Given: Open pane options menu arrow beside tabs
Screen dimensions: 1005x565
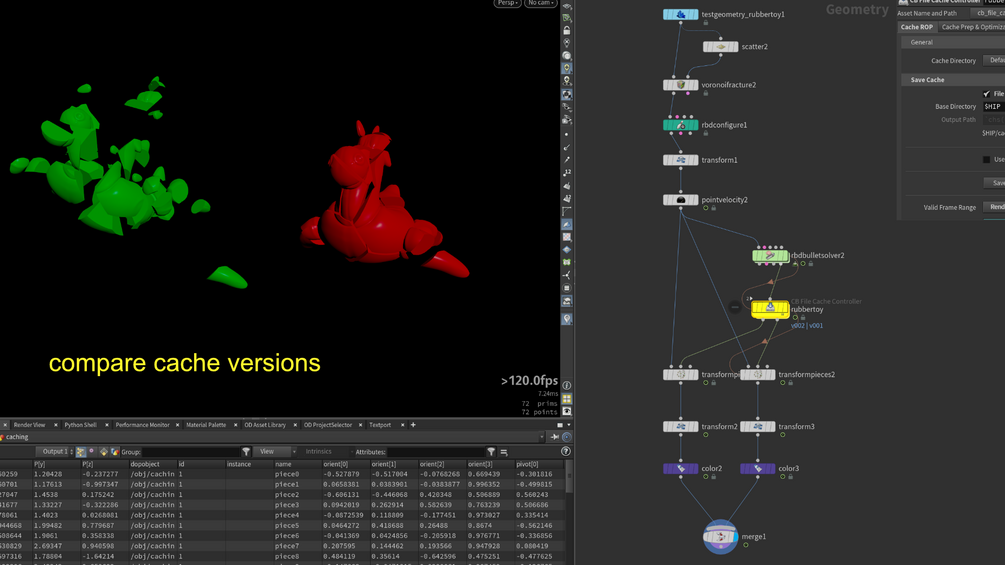Looking at the screenshot, I should tap(569, 425).
